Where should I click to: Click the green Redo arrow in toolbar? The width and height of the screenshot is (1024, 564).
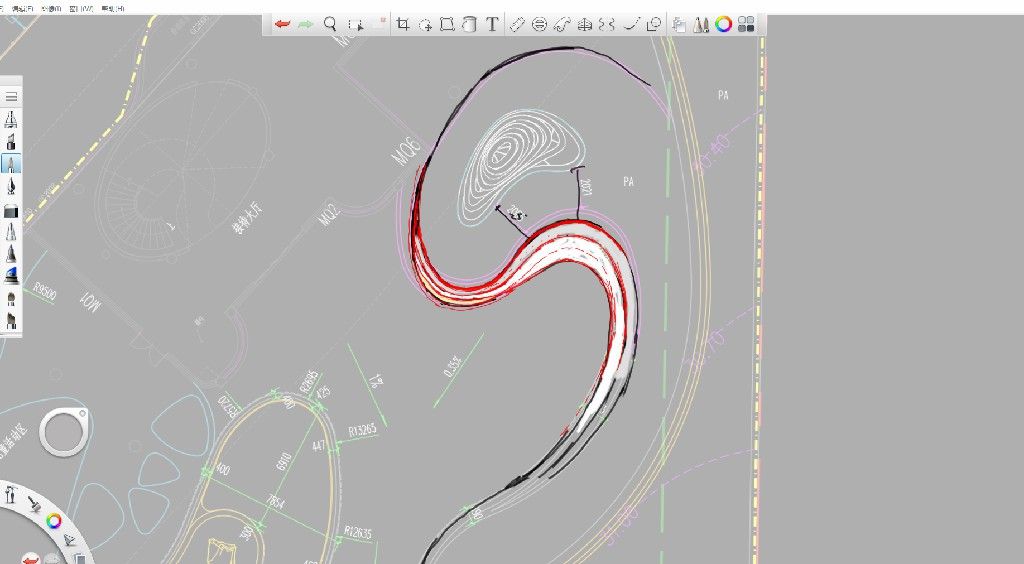(305, 25)
